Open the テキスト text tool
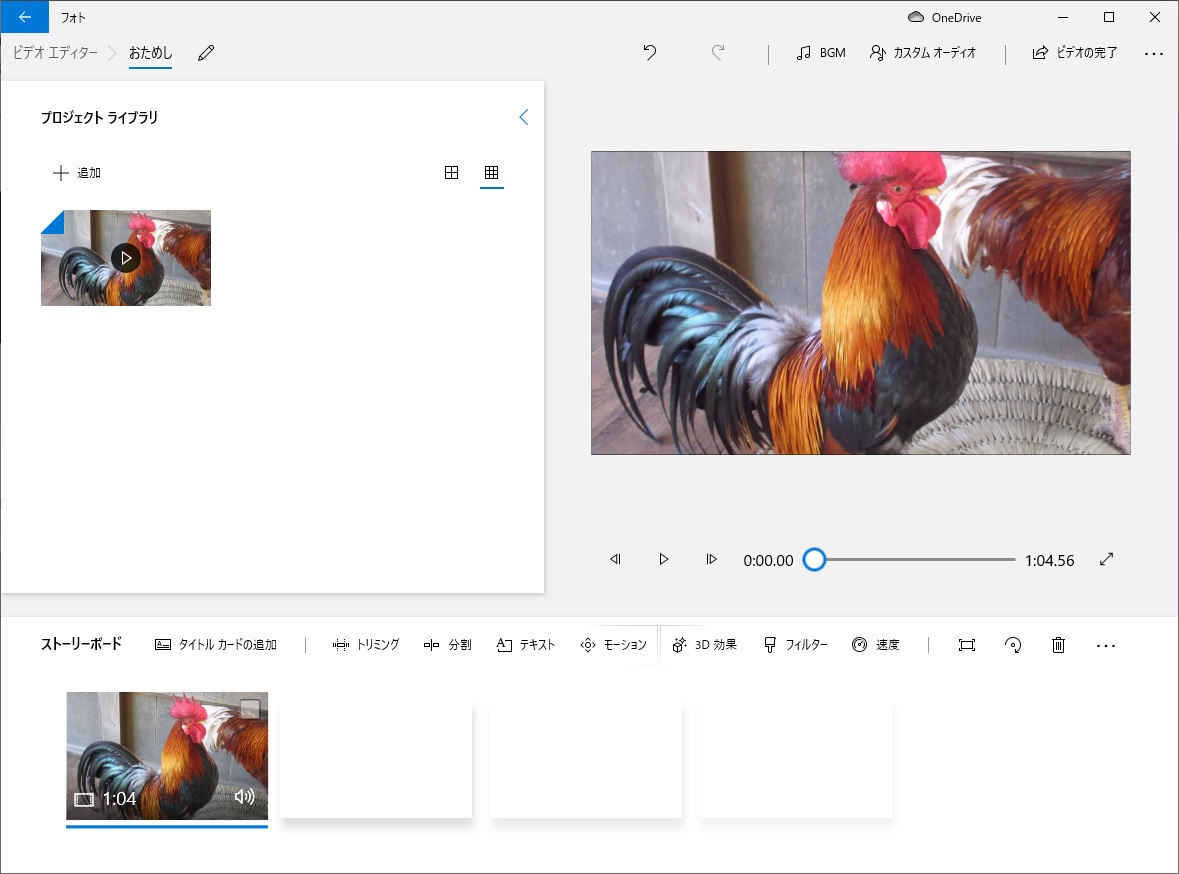Screen dimensions: 1179x874 tap(526, 645)
